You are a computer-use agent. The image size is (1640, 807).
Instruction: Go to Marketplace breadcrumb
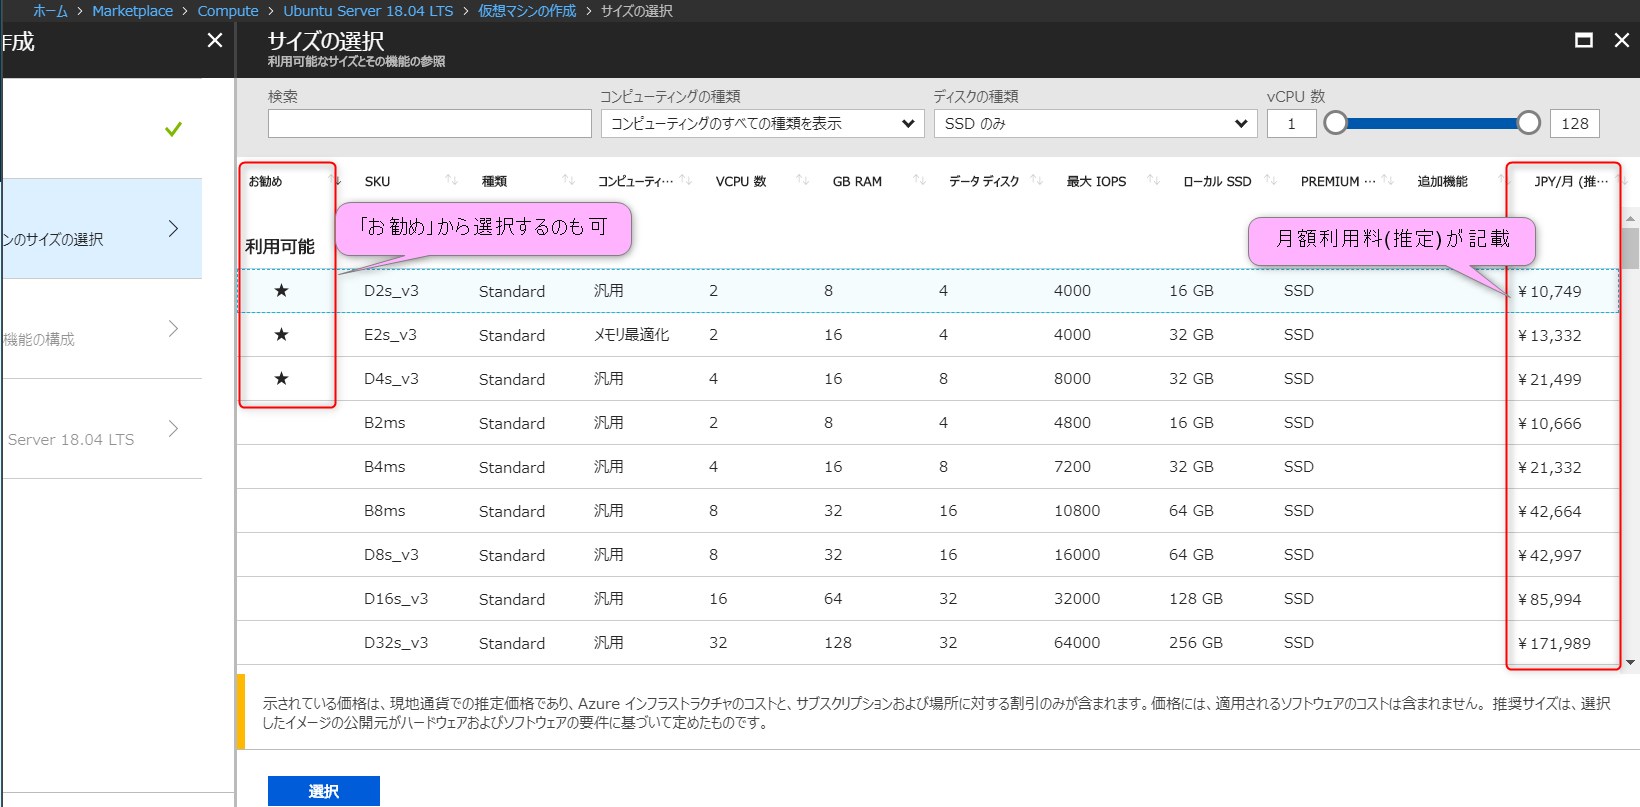132,11
